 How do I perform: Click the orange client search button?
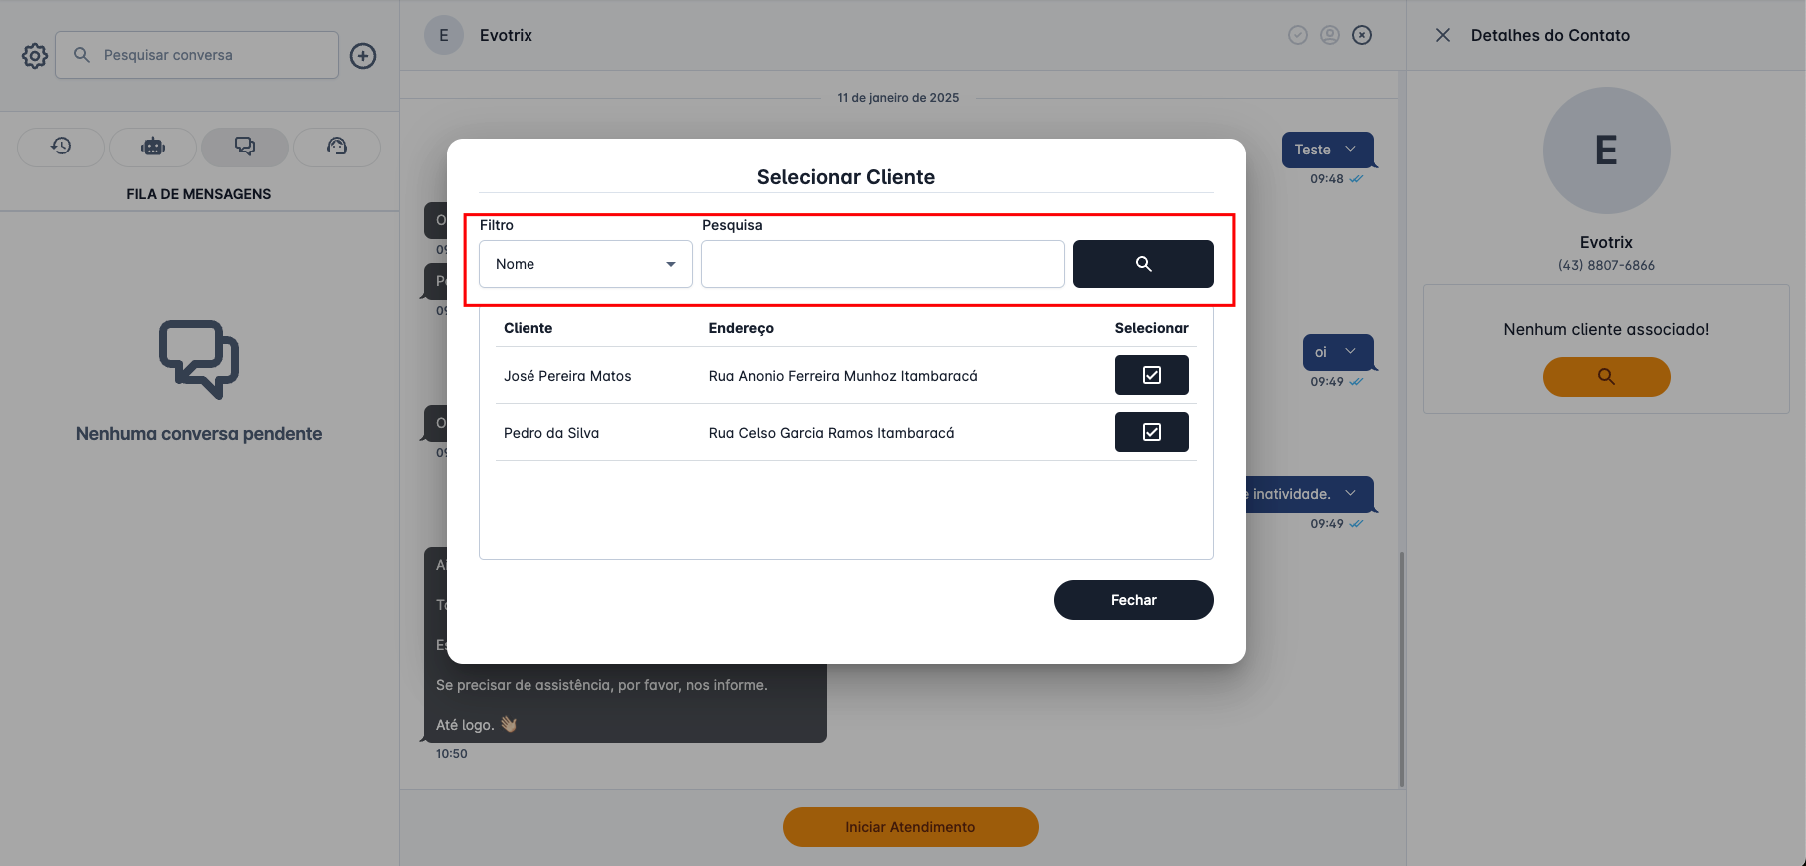click(x=1606, y=377)
